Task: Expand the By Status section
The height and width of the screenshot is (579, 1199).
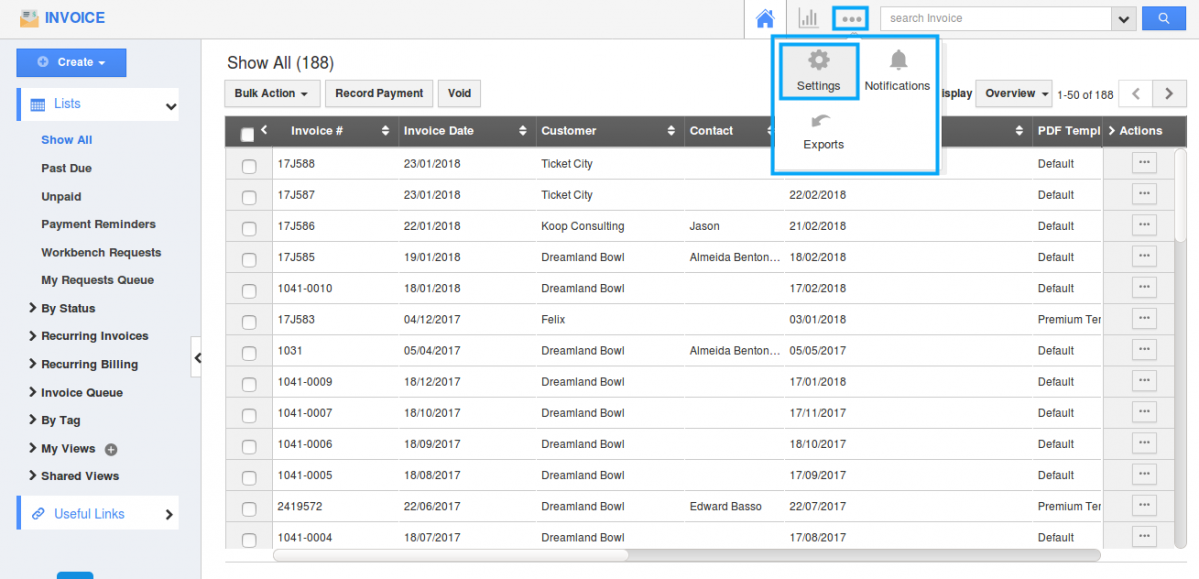Action: pyautogui.click(x=63, y=308)
